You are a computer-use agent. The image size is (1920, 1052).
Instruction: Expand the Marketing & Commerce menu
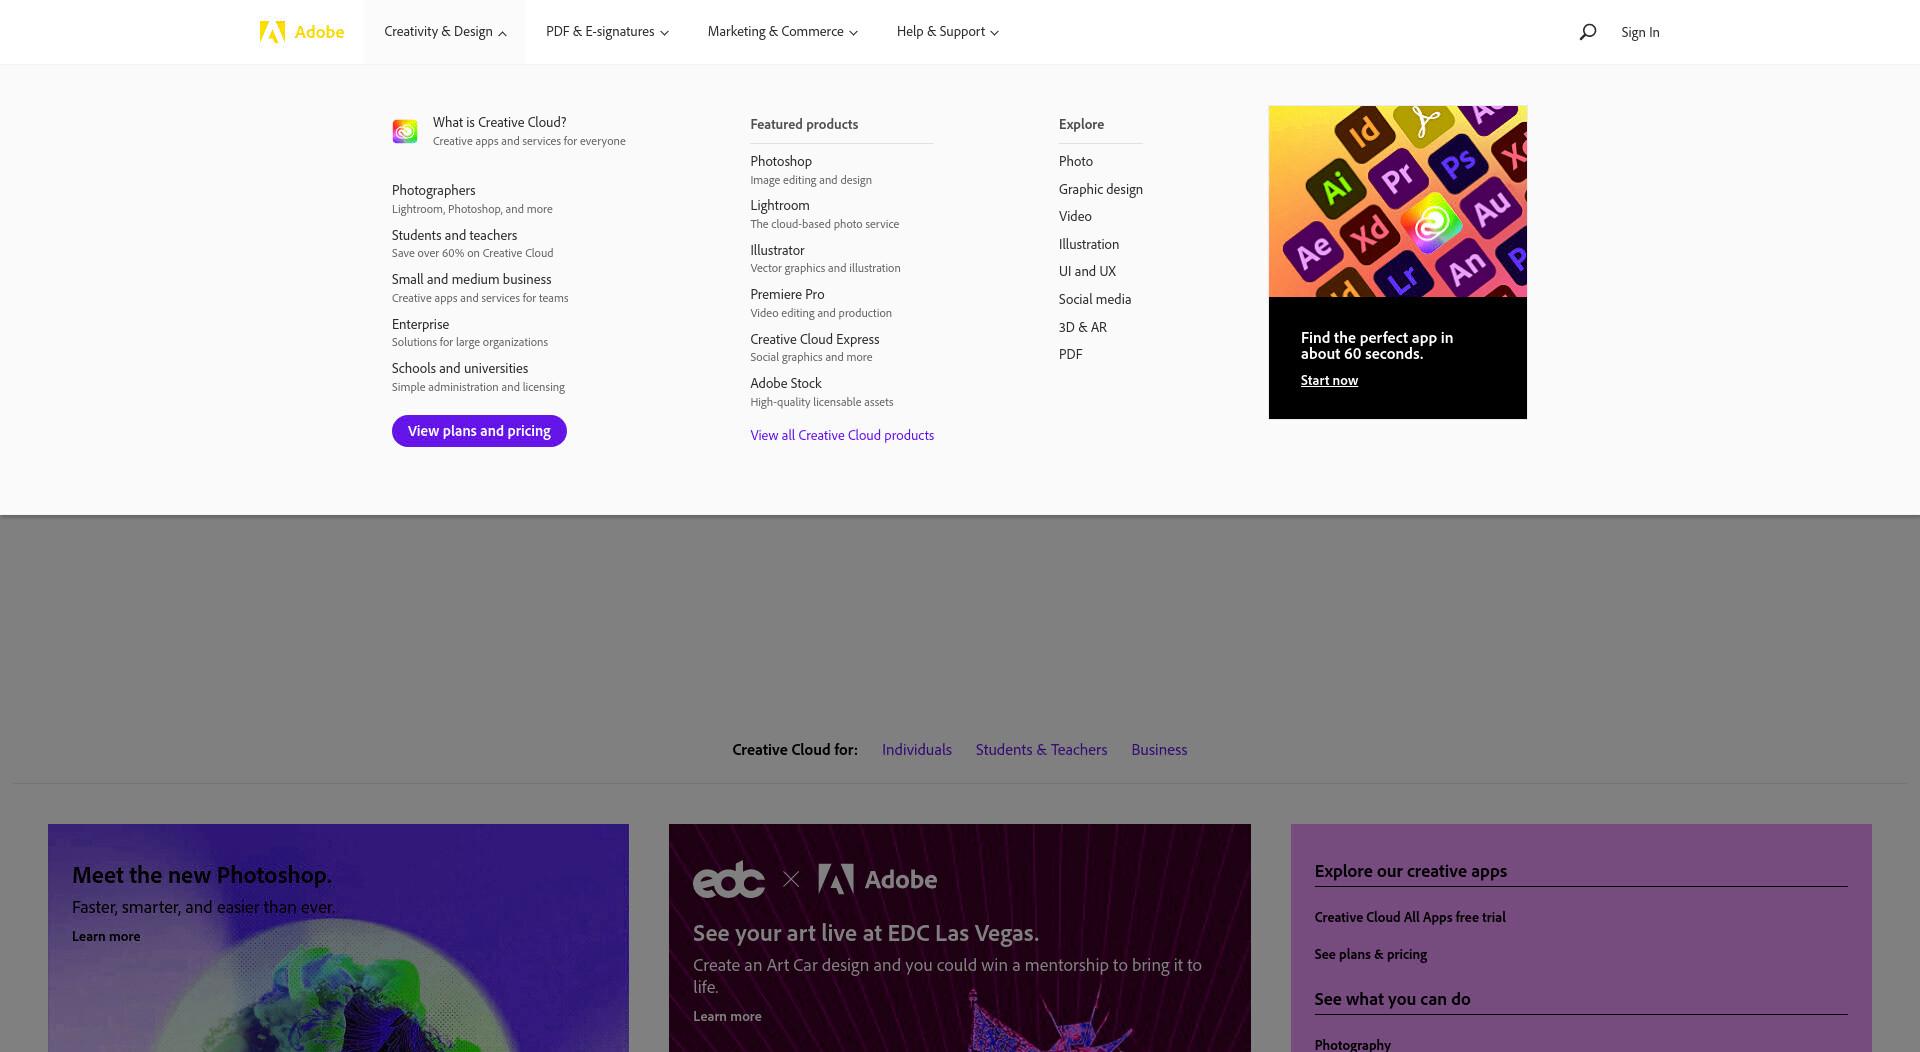(x=782, y=32)
